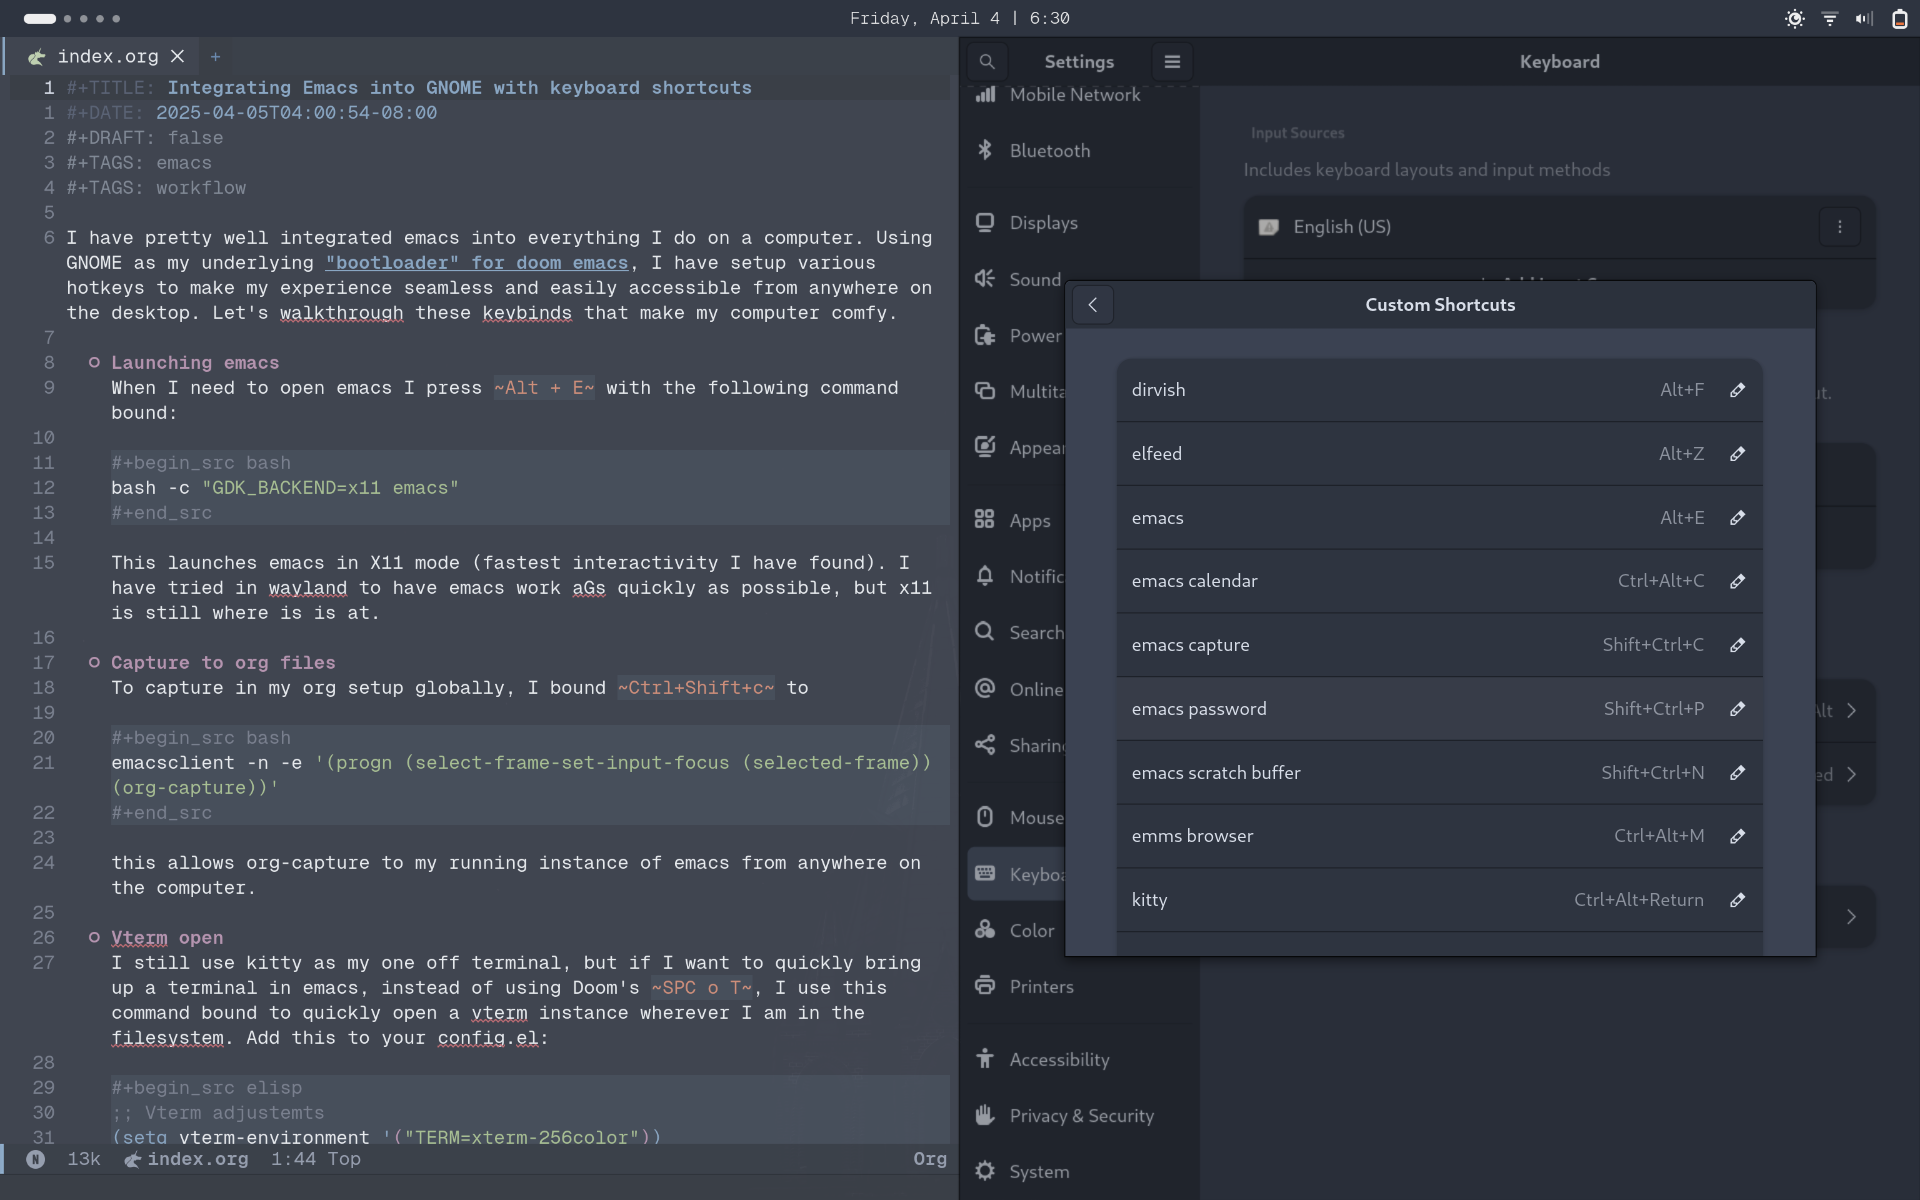Click the Apps grid icon in sidebar

click(985, 519)
